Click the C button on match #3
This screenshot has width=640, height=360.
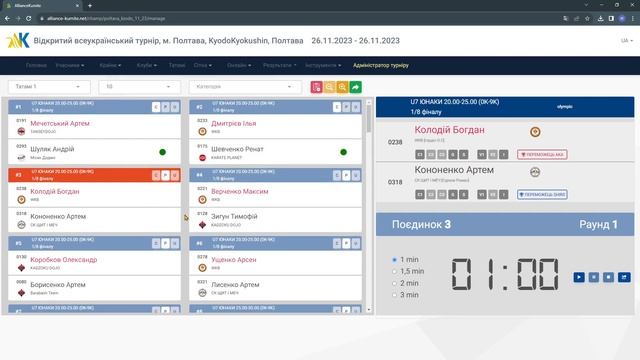[x=156, y=175]
